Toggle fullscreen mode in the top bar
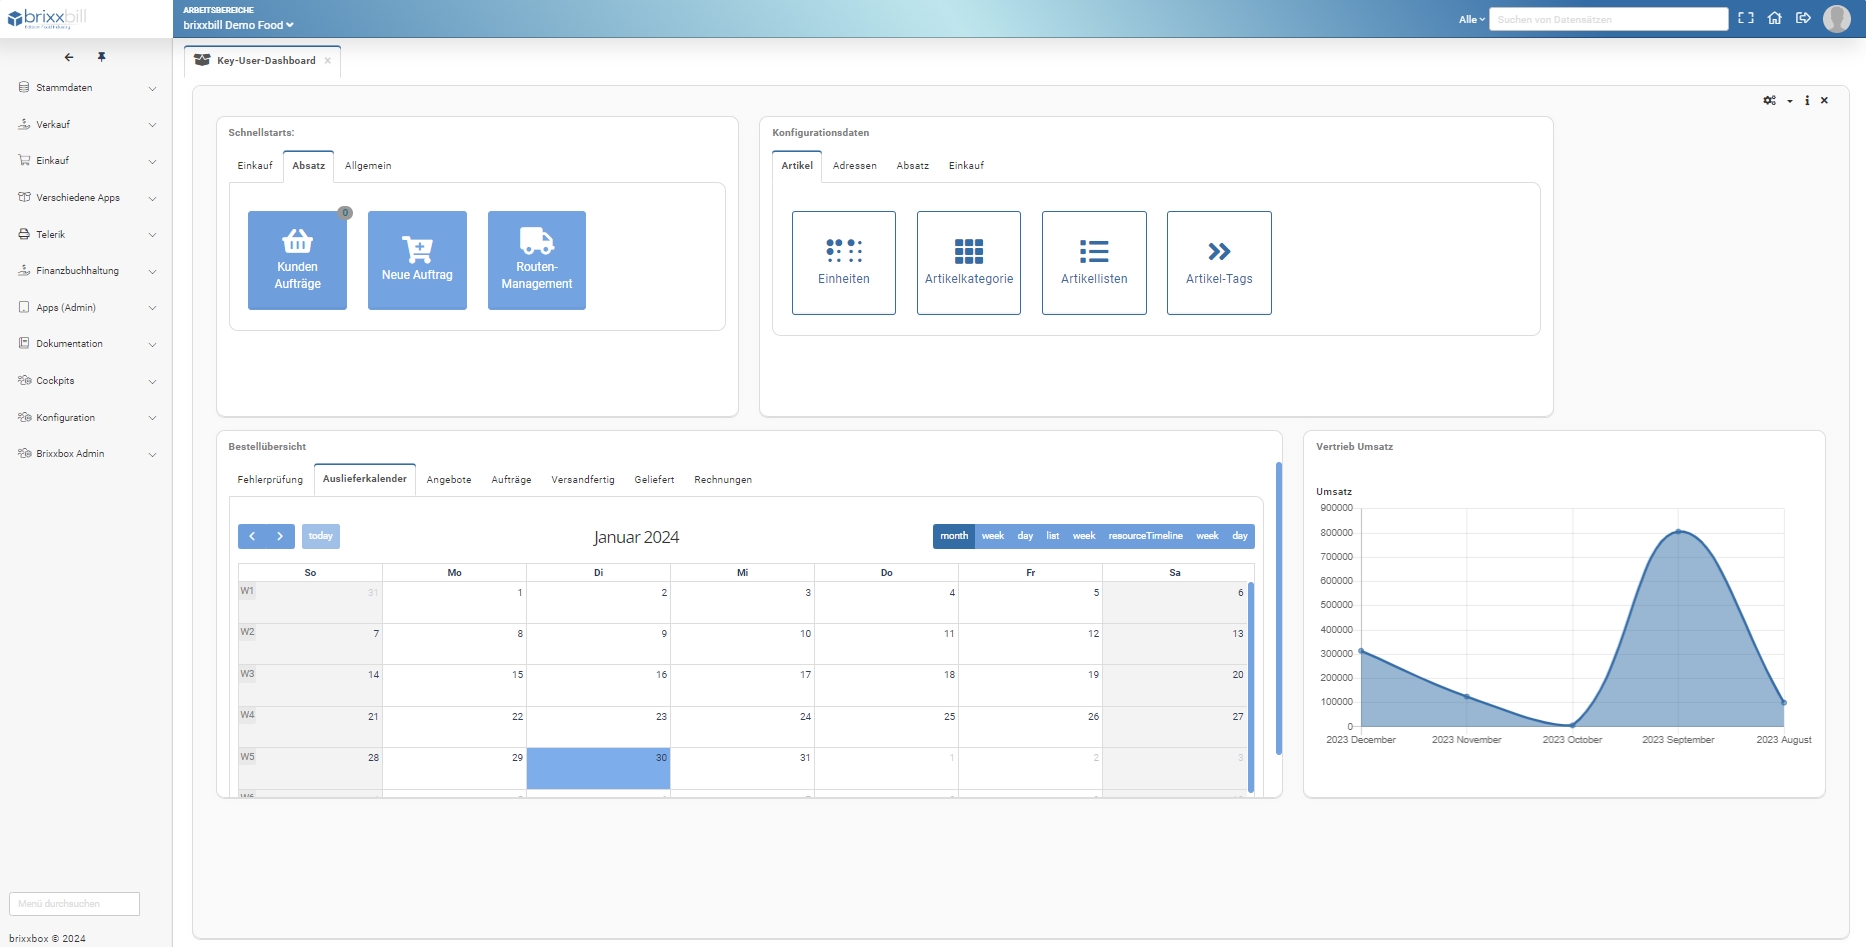 (x=1746, y=18)
